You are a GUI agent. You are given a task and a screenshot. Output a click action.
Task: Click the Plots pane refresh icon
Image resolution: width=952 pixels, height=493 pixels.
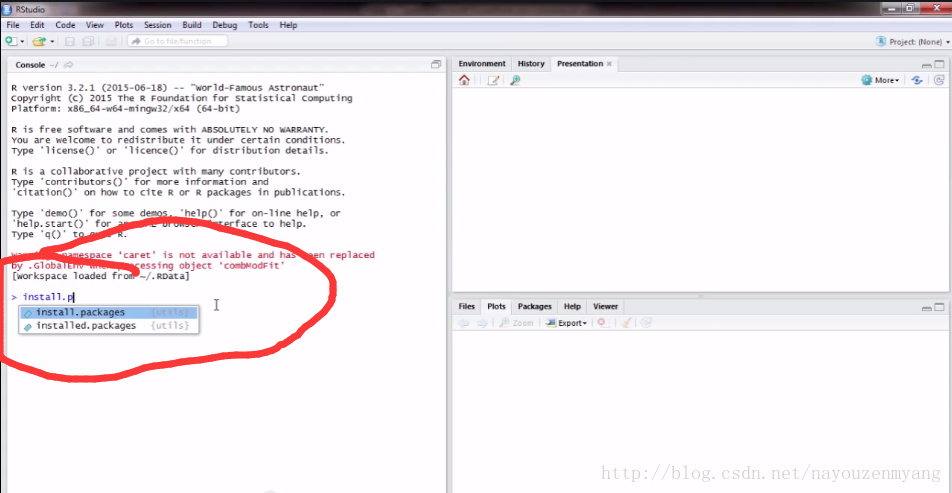point(646,323)
